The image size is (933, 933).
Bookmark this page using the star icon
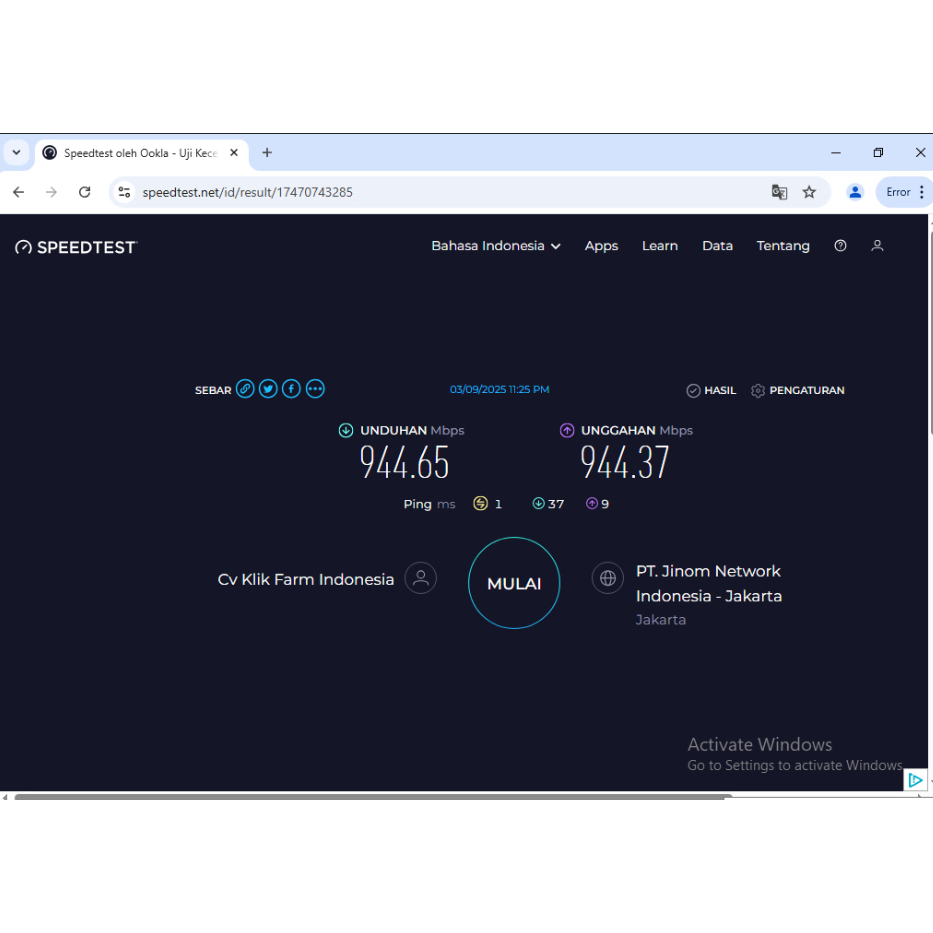pyautogui.click(x=809, y=191)
